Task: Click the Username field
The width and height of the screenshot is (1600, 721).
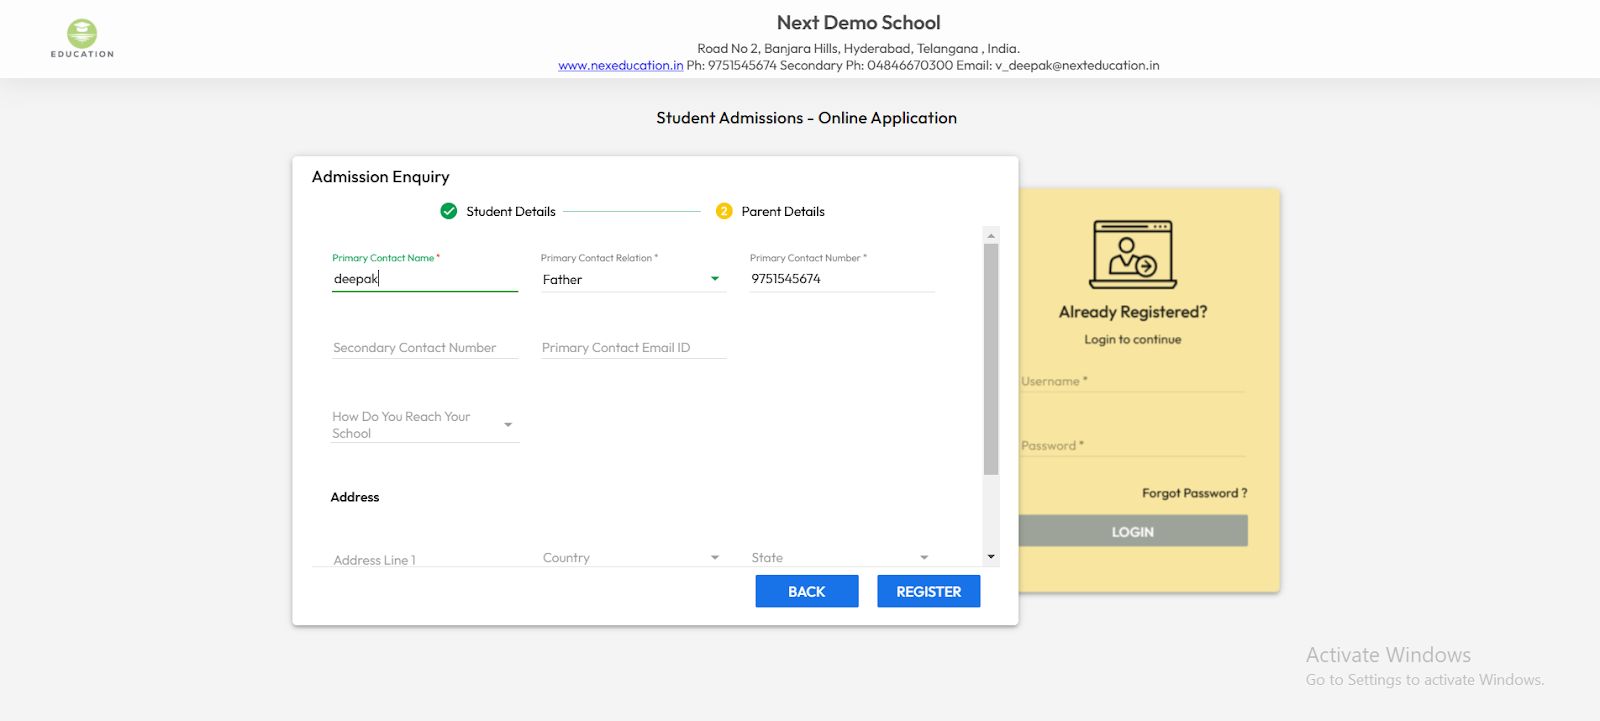Action: pos(1133,381)
